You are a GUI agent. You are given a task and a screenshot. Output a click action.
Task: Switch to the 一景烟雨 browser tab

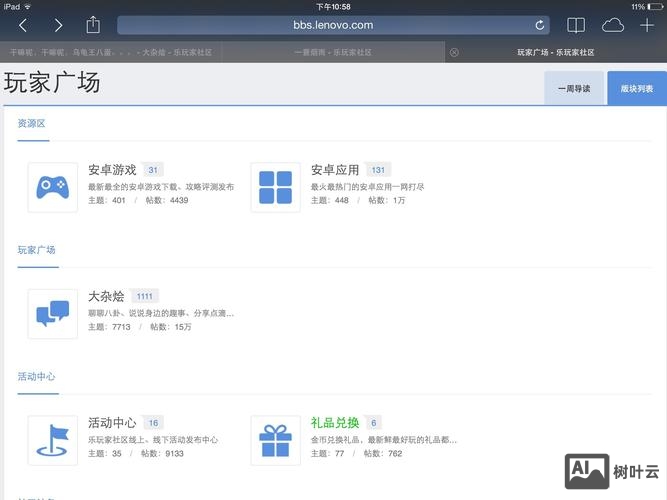coord(333,52)
